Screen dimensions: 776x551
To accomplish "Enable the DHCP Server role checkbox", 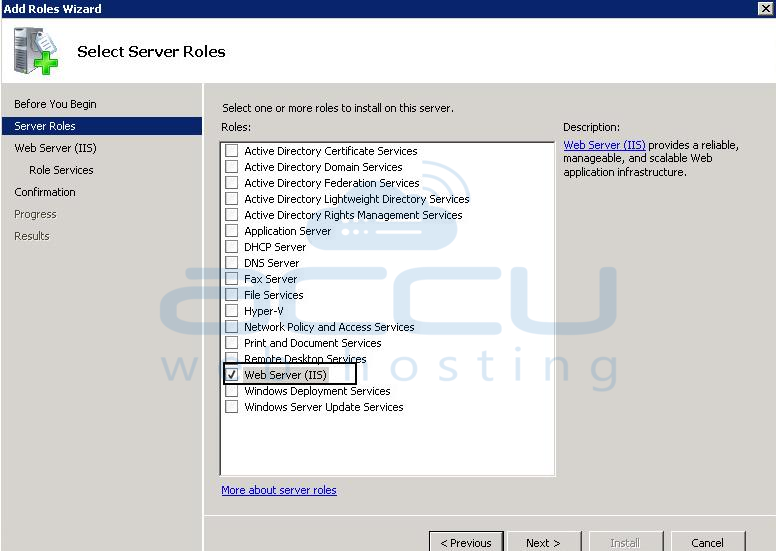I will coord(231,247).
